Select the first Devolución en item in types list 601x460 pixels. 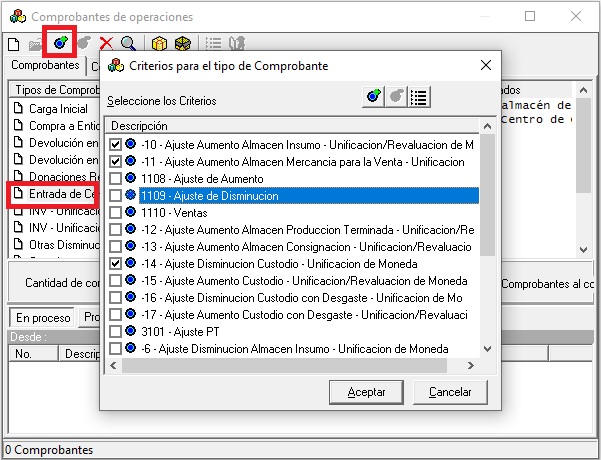64,143
